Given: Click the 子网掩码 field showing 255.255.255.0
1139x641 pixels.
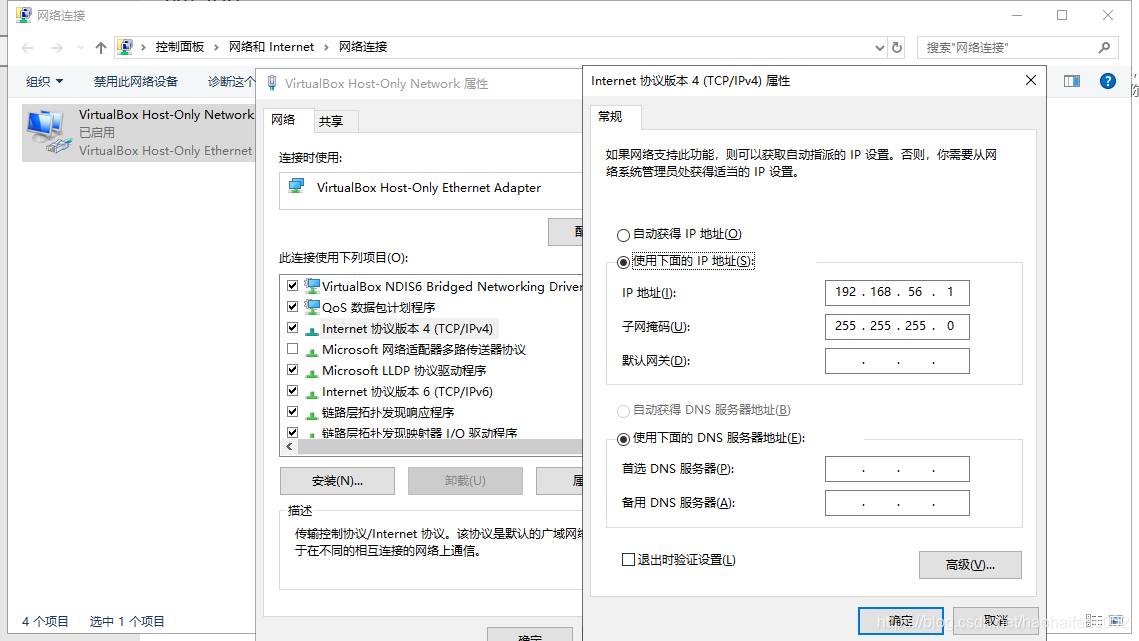Looking at the screenshot, I should tap(897, 326).
